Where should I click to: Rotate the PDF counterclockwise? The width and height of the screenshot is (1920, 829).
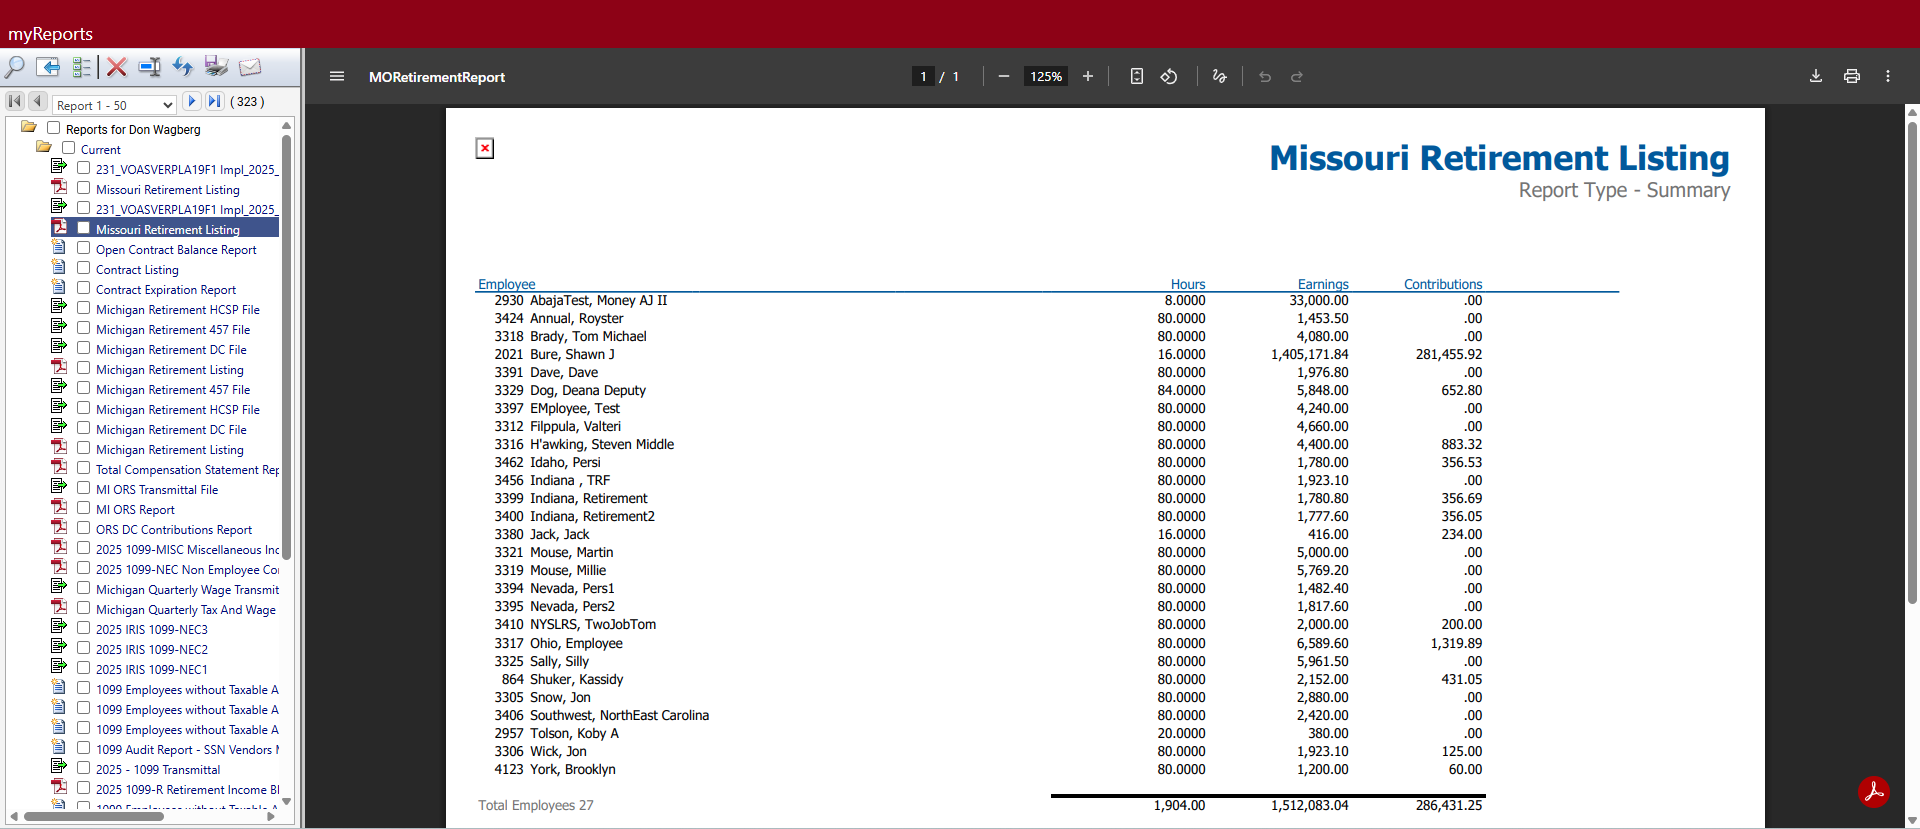pos(1169,77)
